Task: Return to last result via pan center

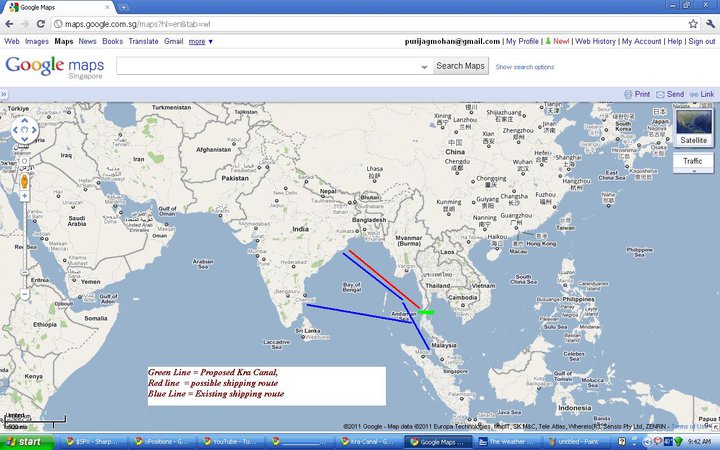Action: point(24,130)
